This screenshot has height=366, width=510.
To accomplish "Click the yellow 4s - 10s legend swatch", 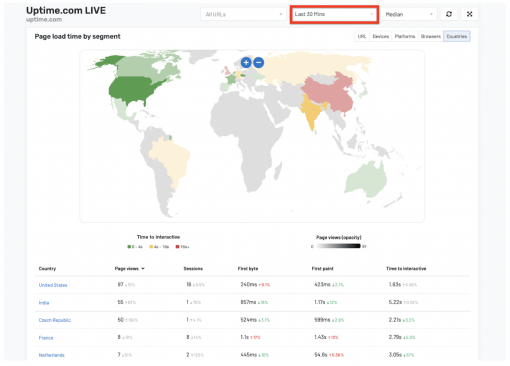I will click(151, 247).
